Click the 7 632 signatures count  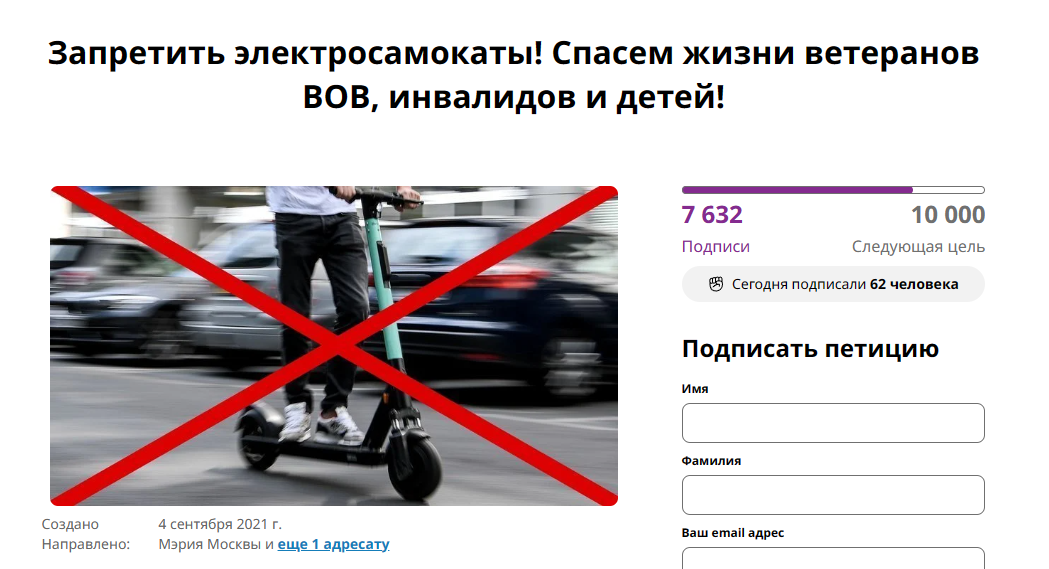712,215
